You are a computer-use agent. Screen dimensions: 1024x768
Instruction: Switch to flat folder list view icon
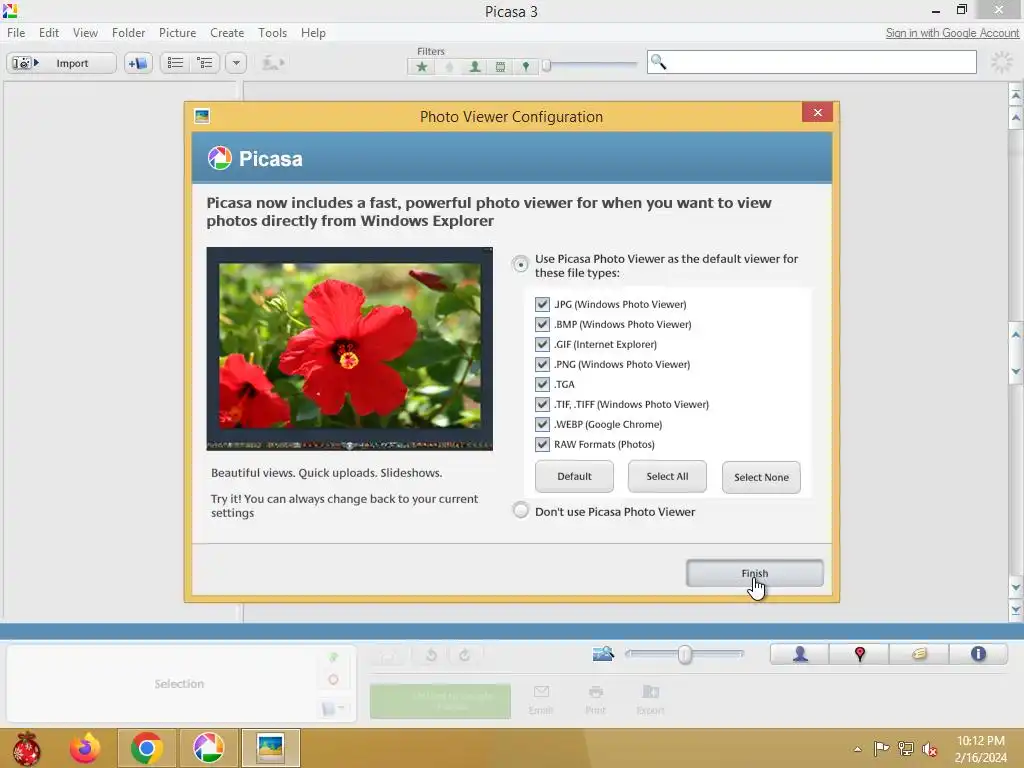tap(175, 63)
